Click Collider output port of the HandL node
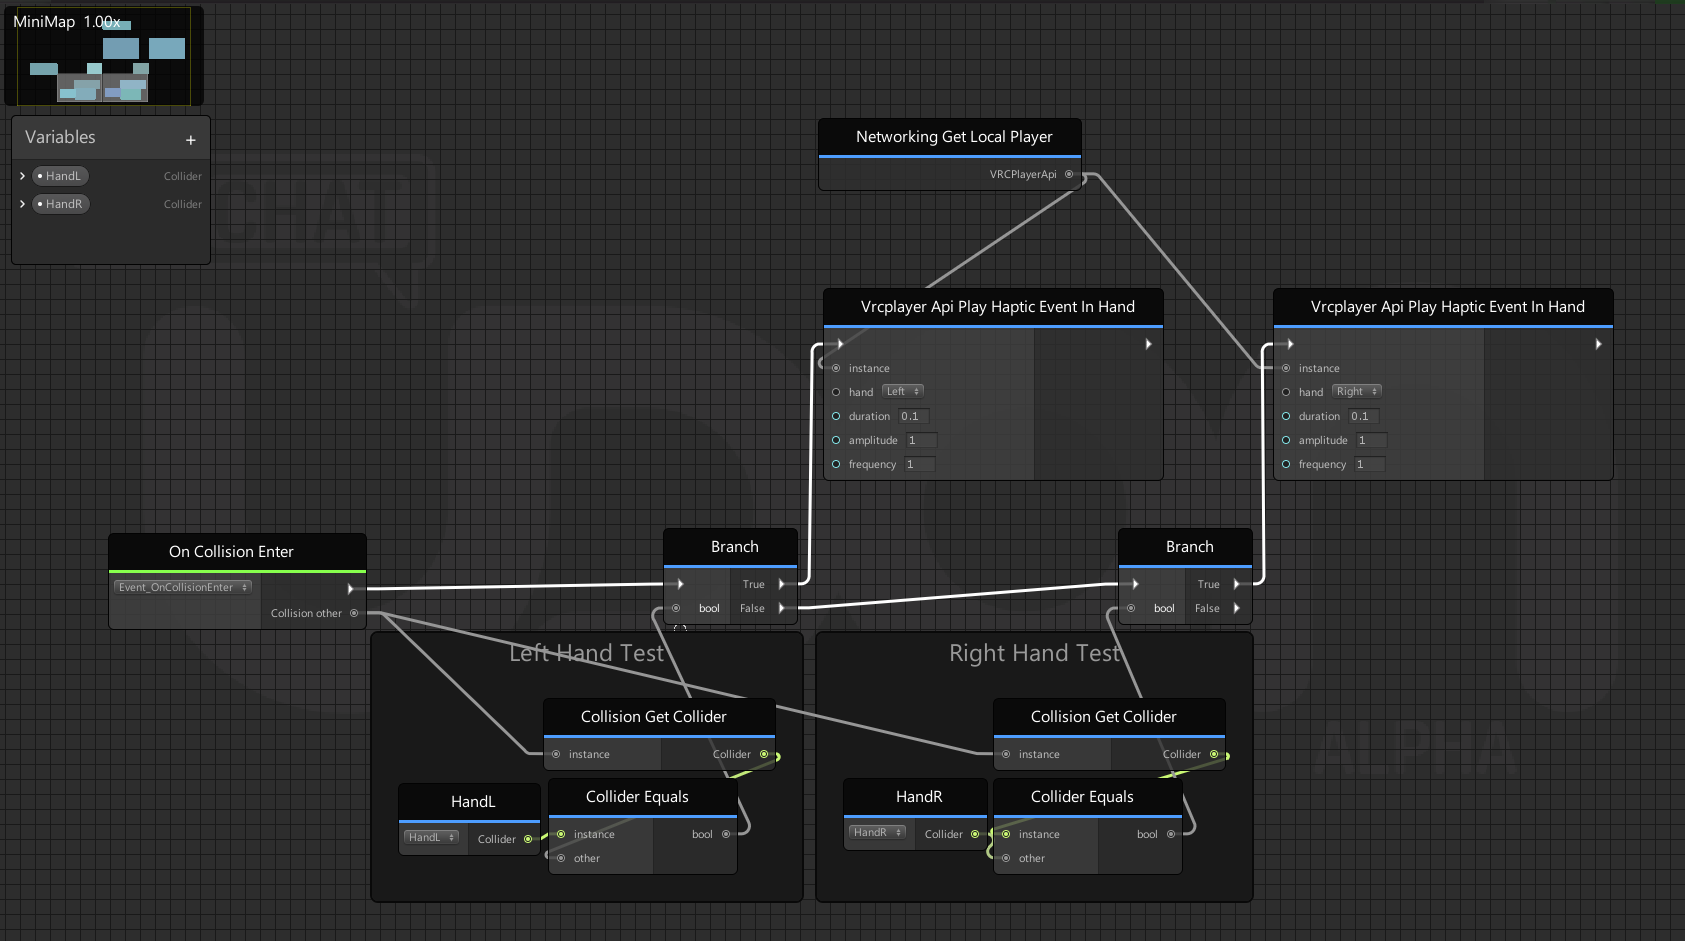 click(x=528, y=839)
